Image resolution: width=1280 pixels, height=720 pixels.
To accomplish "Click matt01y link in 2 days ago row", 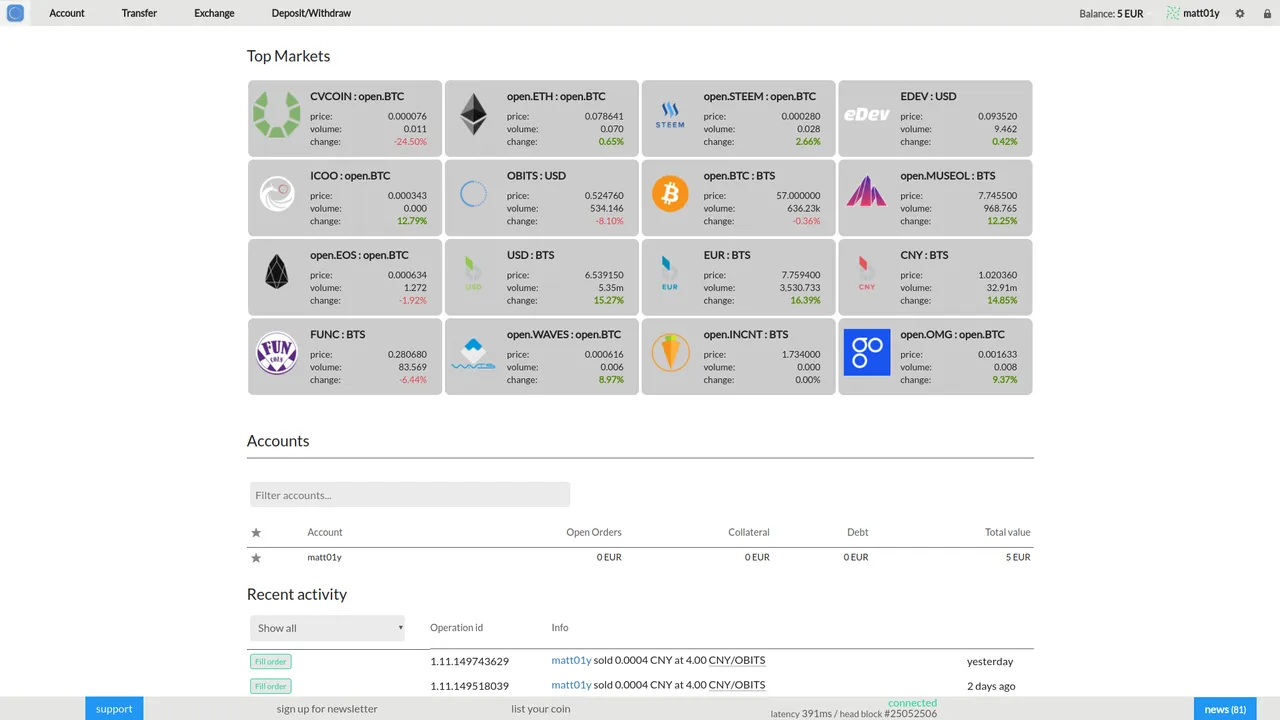I will (571, 685).
